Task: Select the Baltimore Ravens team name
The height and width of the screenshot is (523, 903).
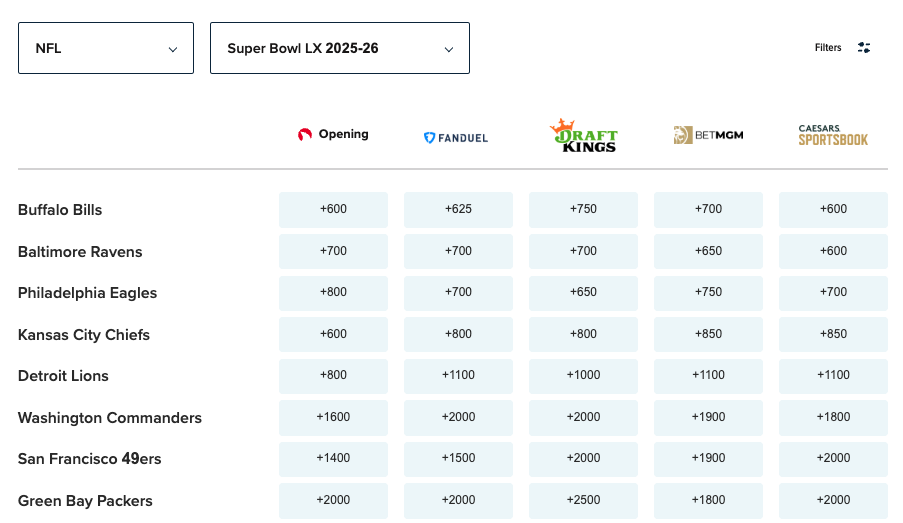Action: click(80, 252)
